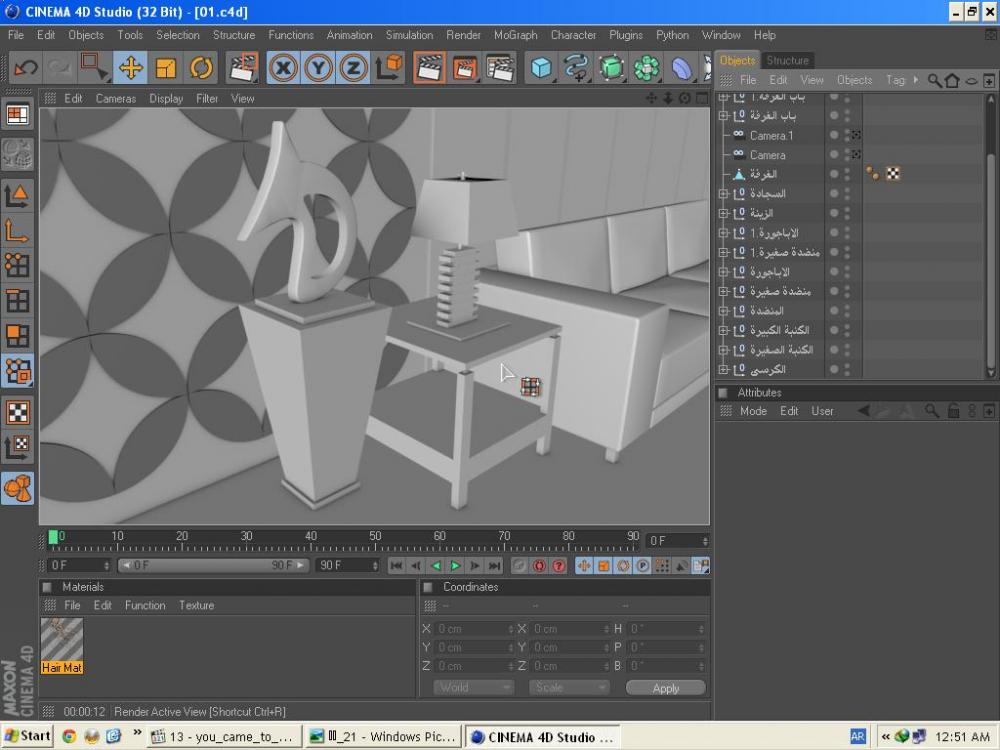Add a Cube primitive object
Image resolution: width=1000 pixels, height=750 pixels.
pos(541,68)
